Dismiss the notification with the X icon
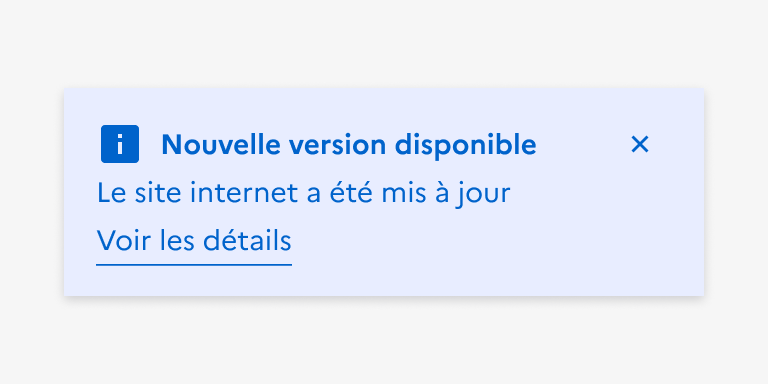768x384 pixels. click(x=640, y=144)
